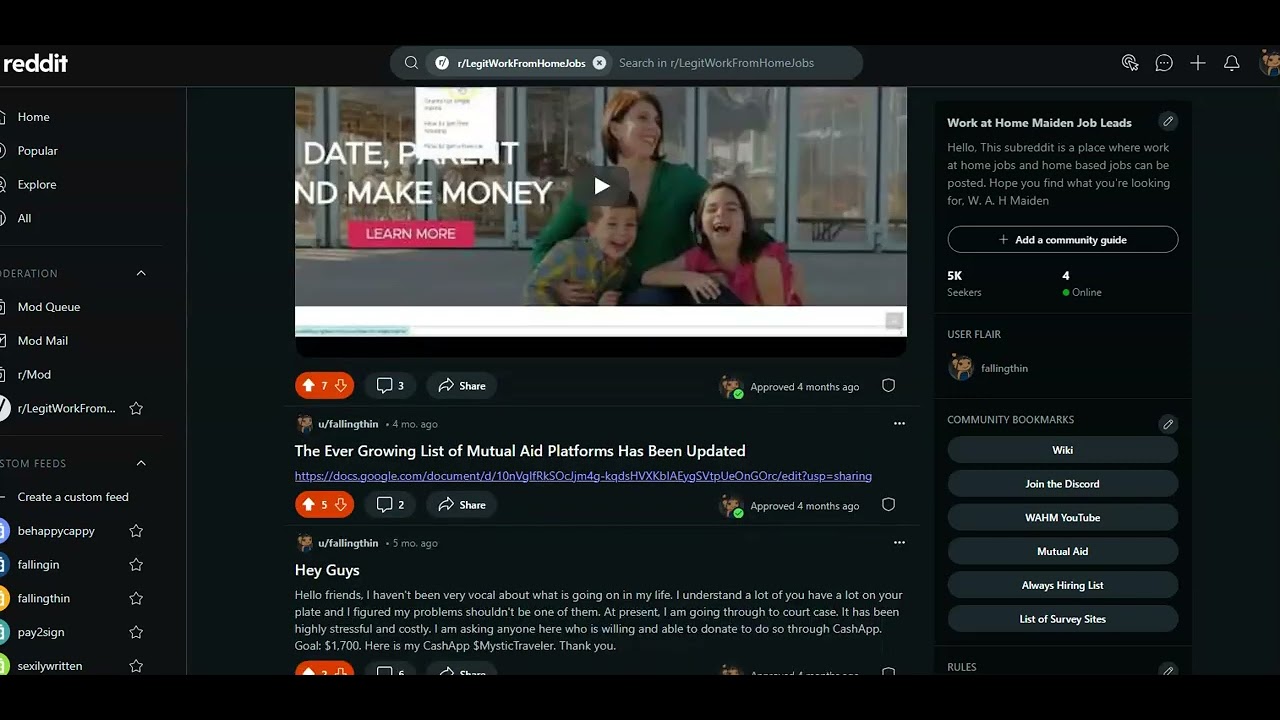Go to the Reddit home logo

pos(35,63)
